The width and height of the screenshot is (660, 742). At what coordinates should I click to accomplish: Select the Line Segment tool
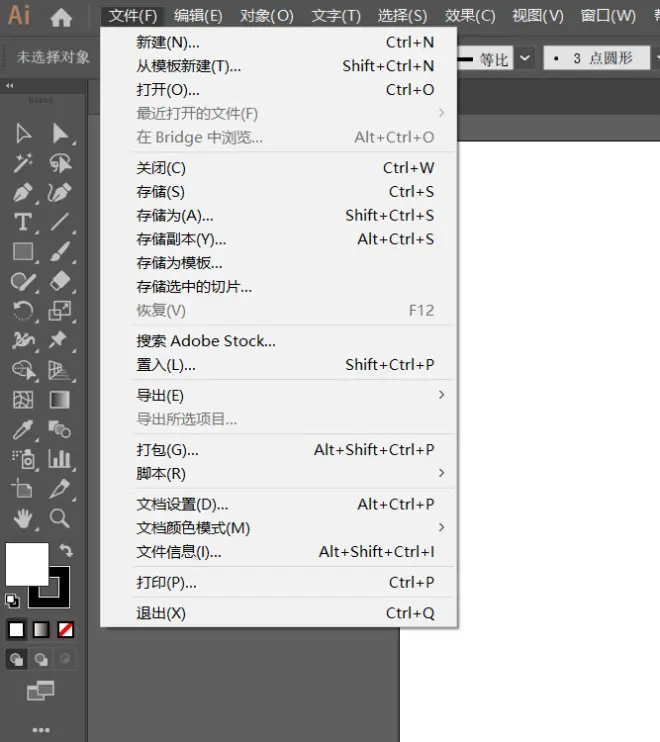click(60, 222)
